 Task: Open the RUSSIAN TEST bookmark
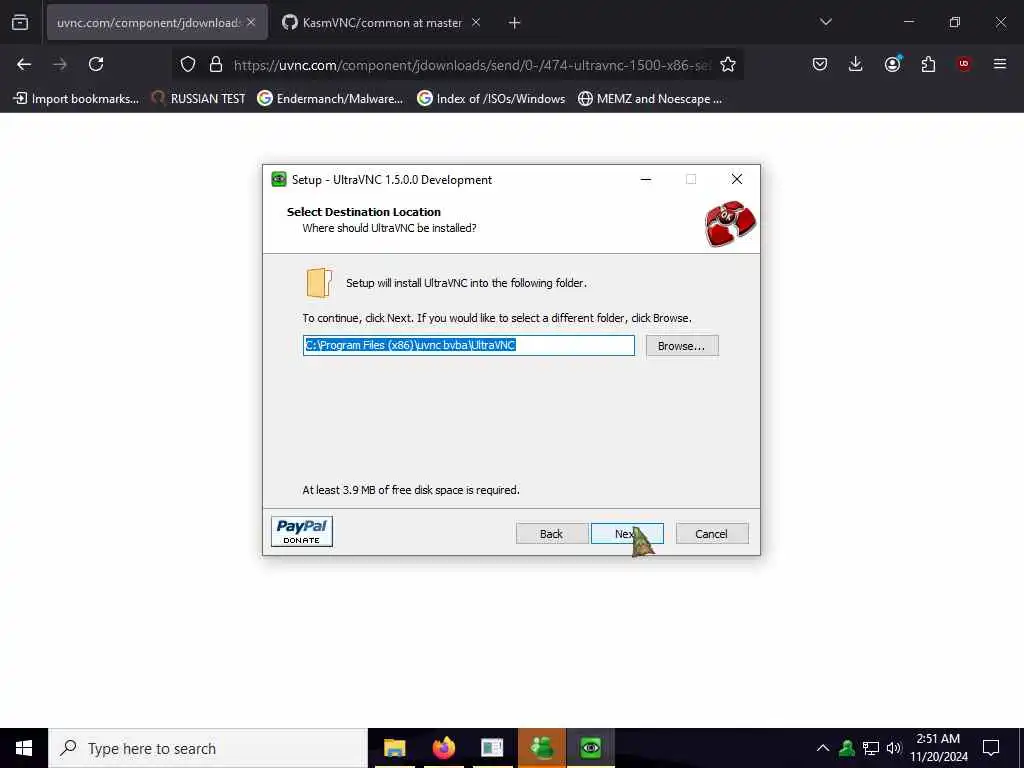pyautogui.click(x=199, y=99)
